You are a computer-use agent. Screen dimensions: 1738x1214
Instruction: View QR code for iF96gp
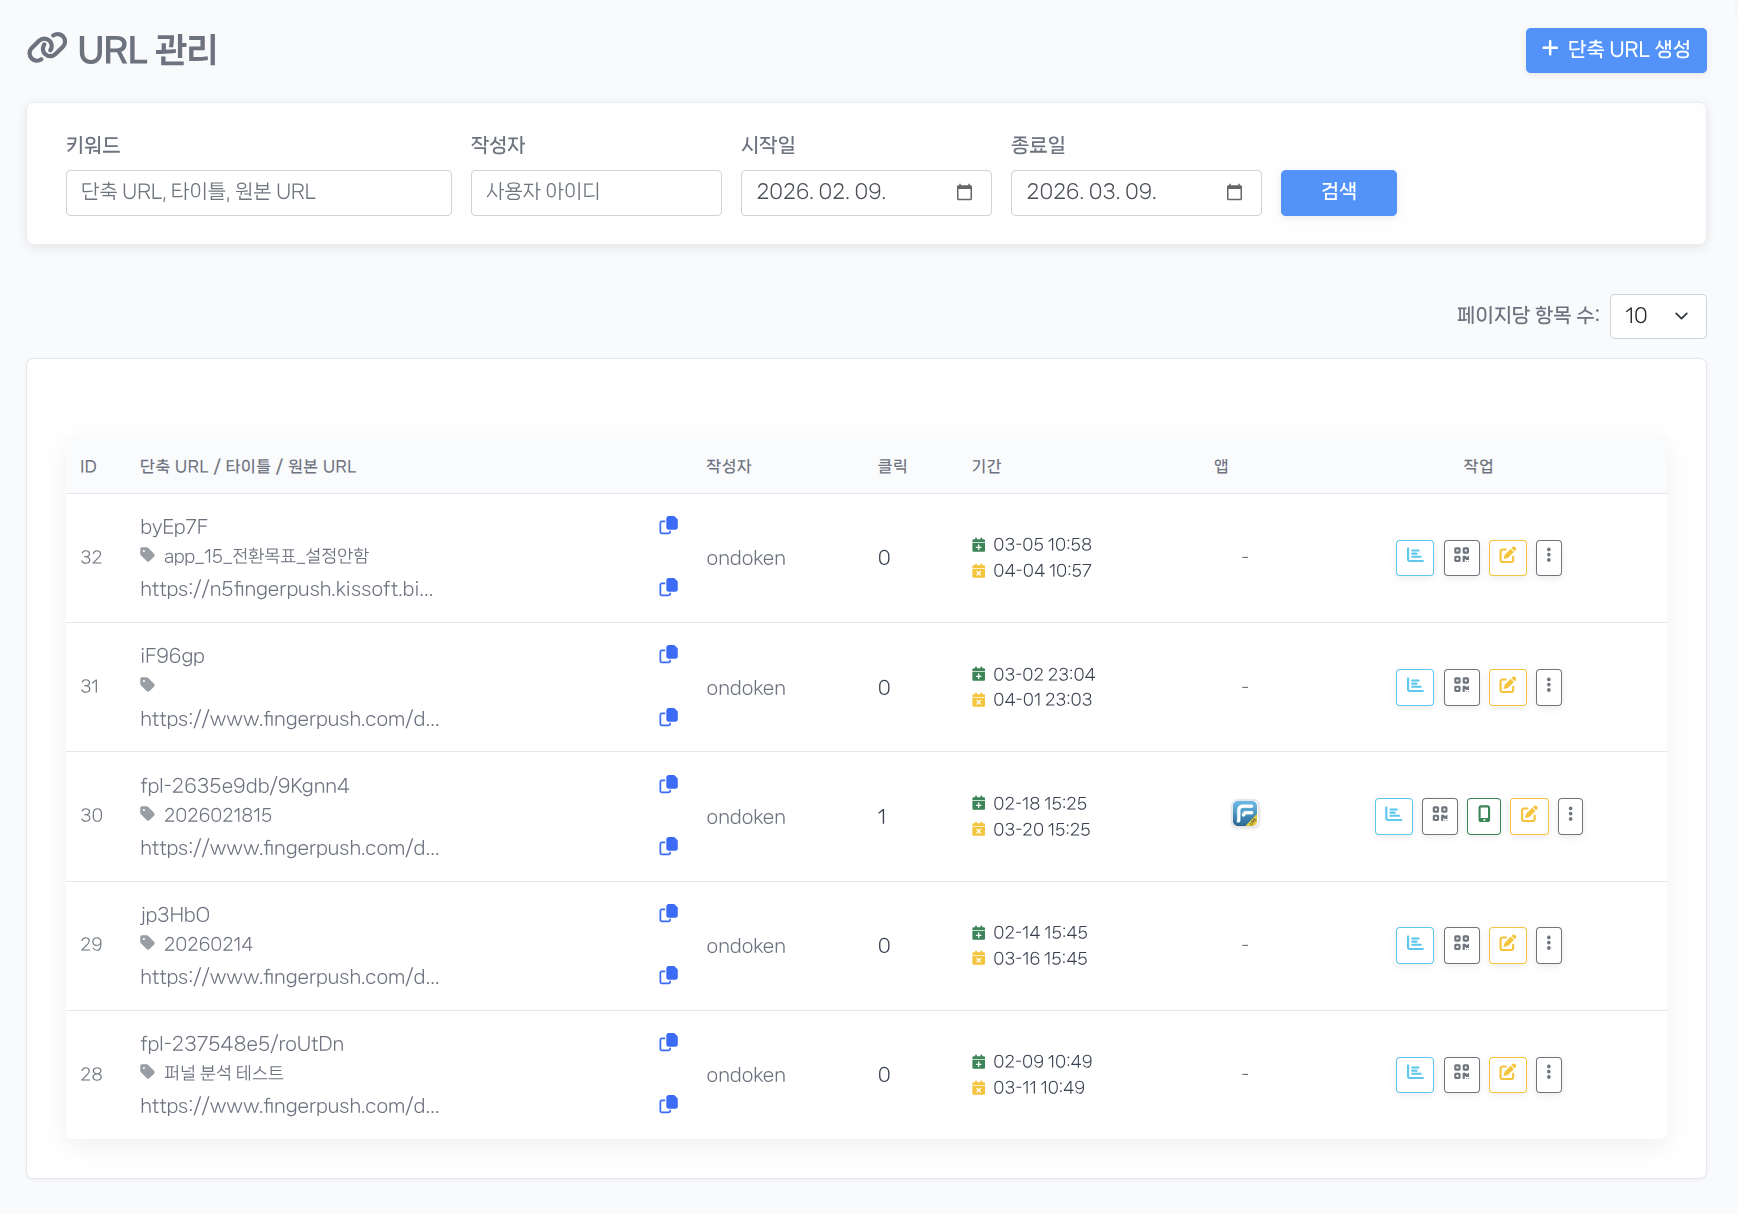pyautogui.click(x=1462, y=687)
